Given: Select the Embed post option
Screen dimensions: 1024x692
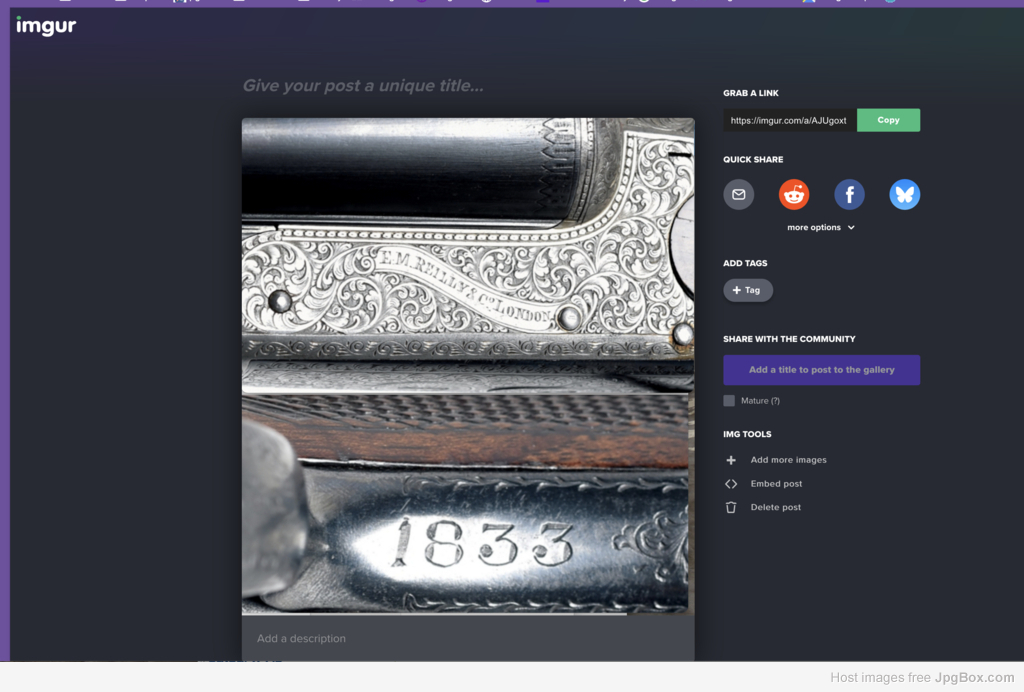Looking at the screenshot, I should click(776, 484).
